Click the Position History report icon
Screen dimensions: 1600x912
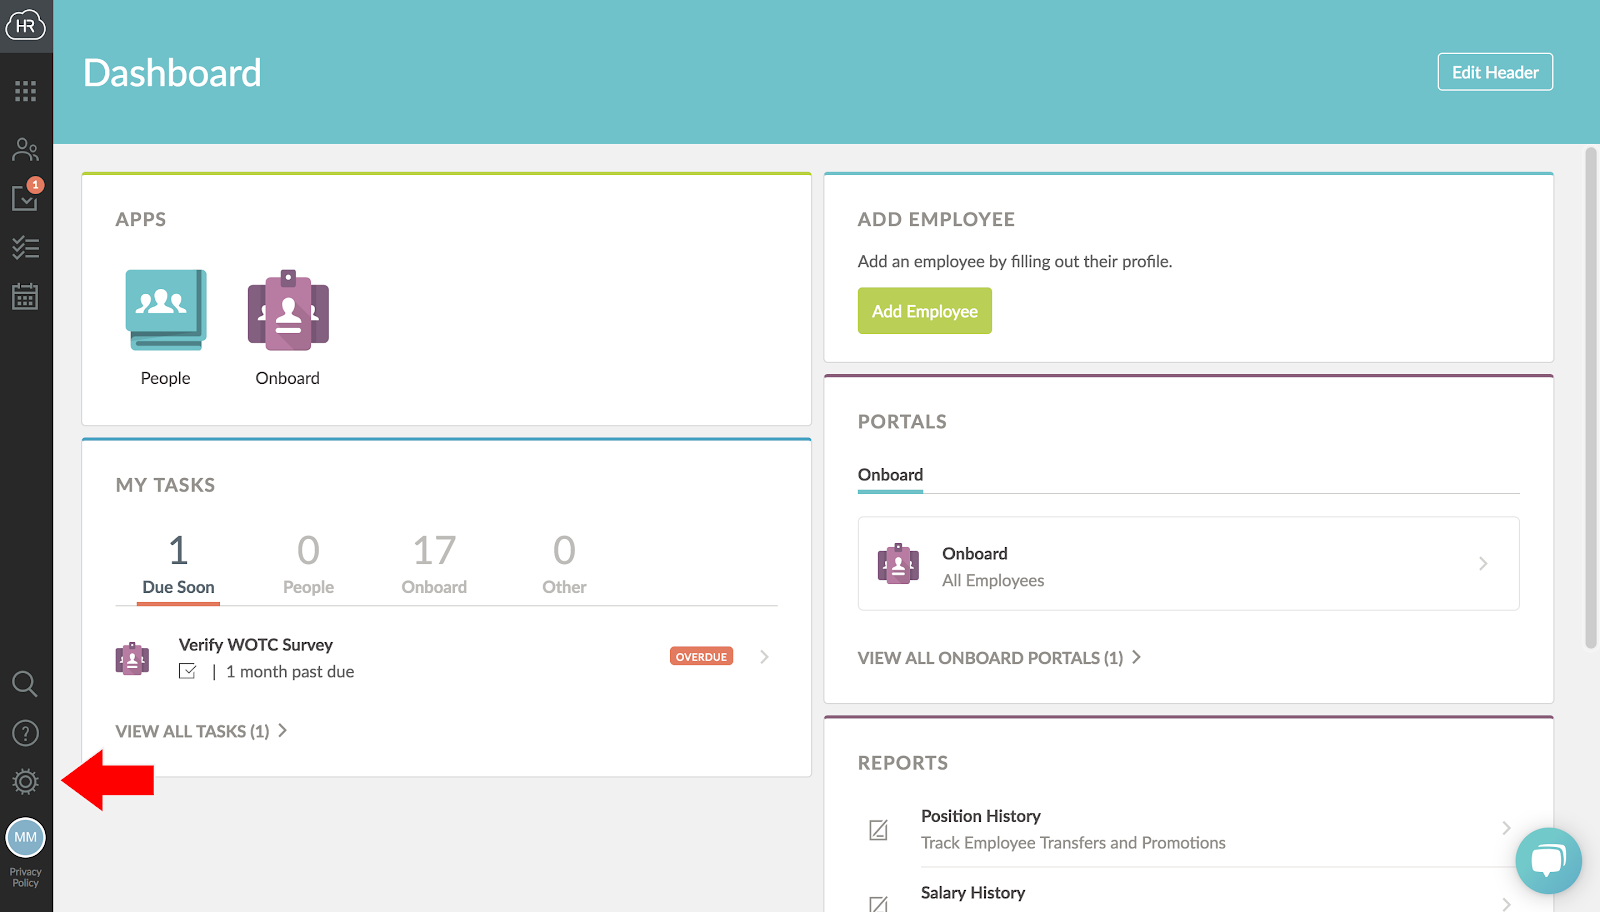(x=878, y=830)
